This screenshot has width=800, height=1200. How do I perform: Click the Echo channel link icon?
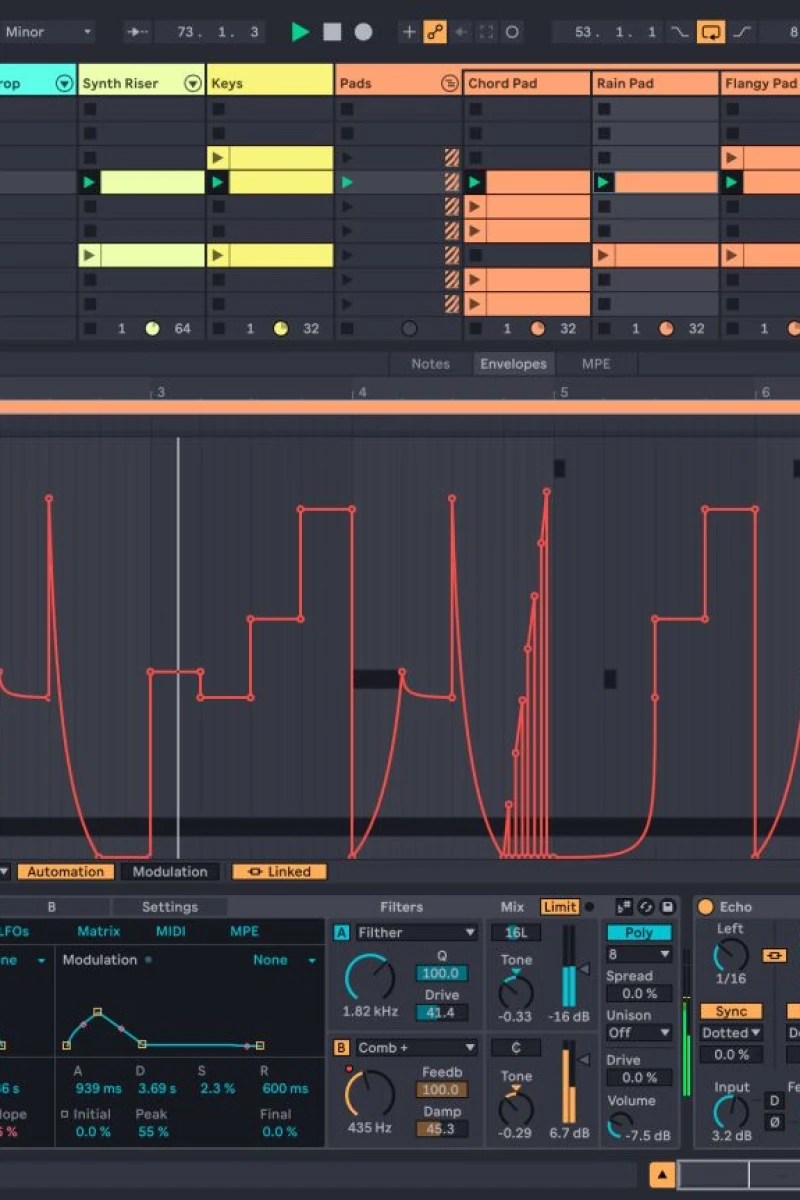tap(774, 956)
